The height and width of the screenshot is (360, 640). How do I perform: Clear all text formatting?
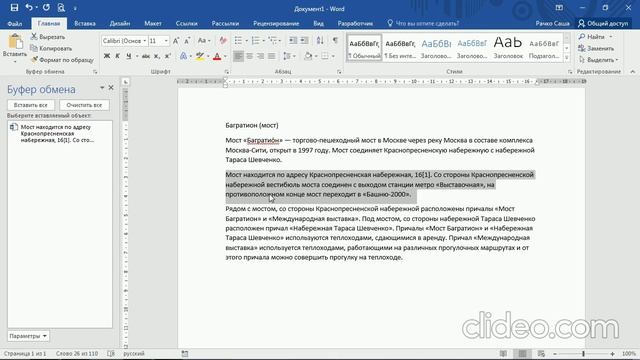pyautogui.click(x=223, y=41)
